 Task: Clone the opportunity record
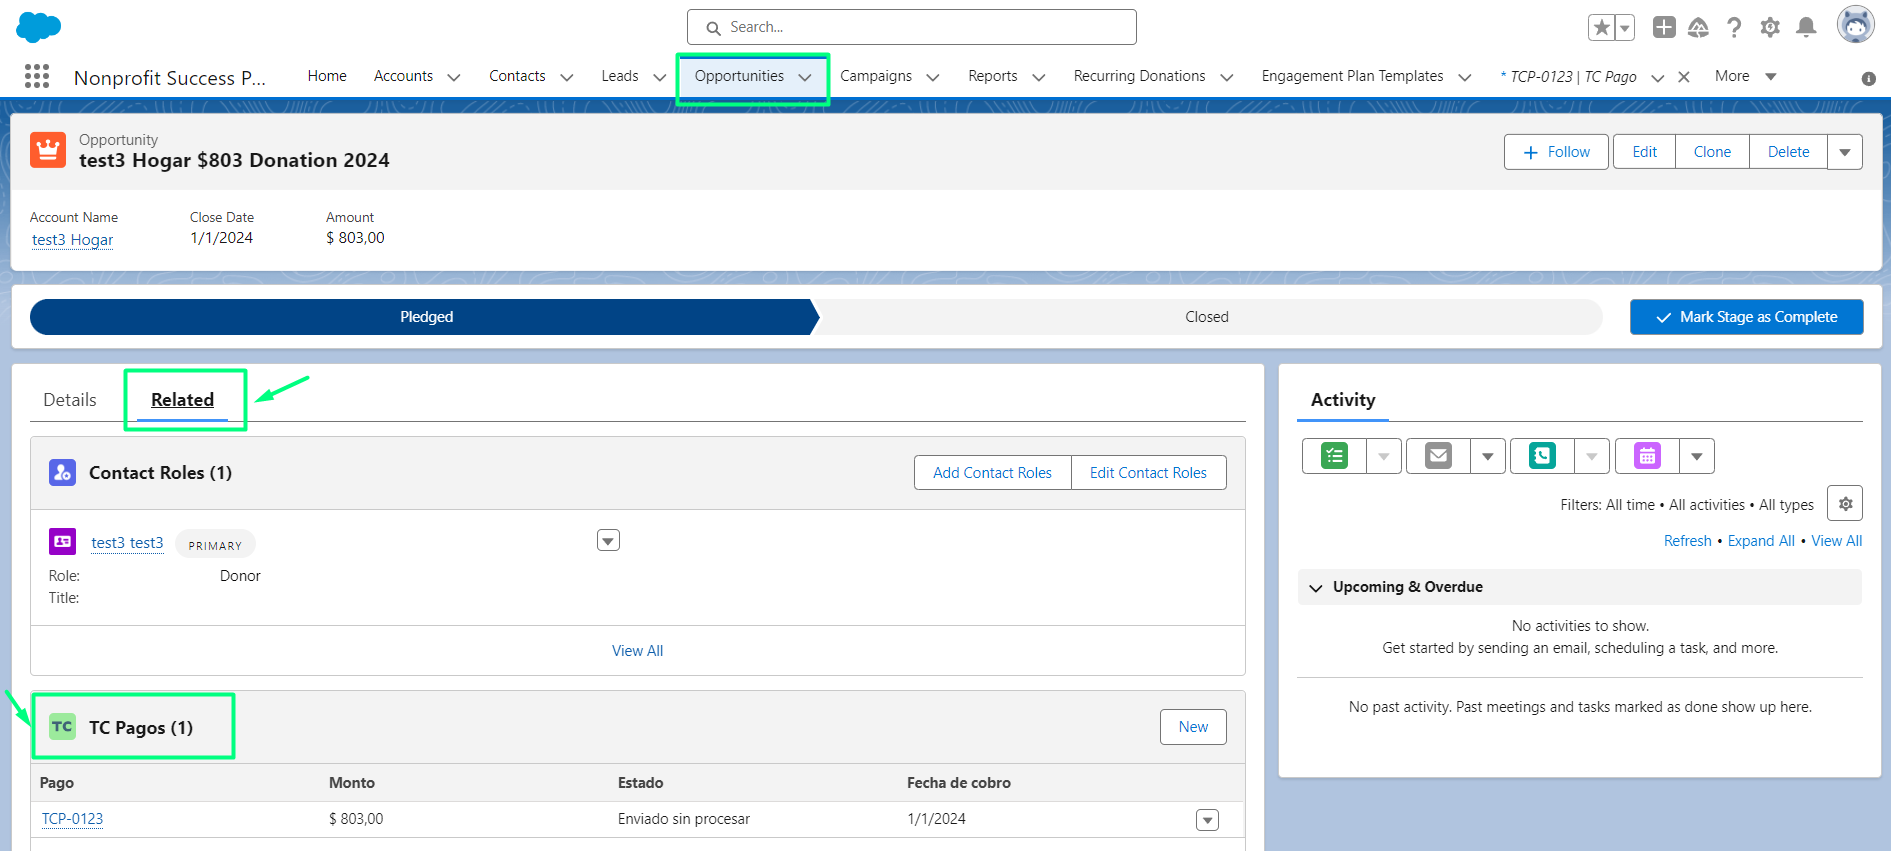coord(1712,152)
